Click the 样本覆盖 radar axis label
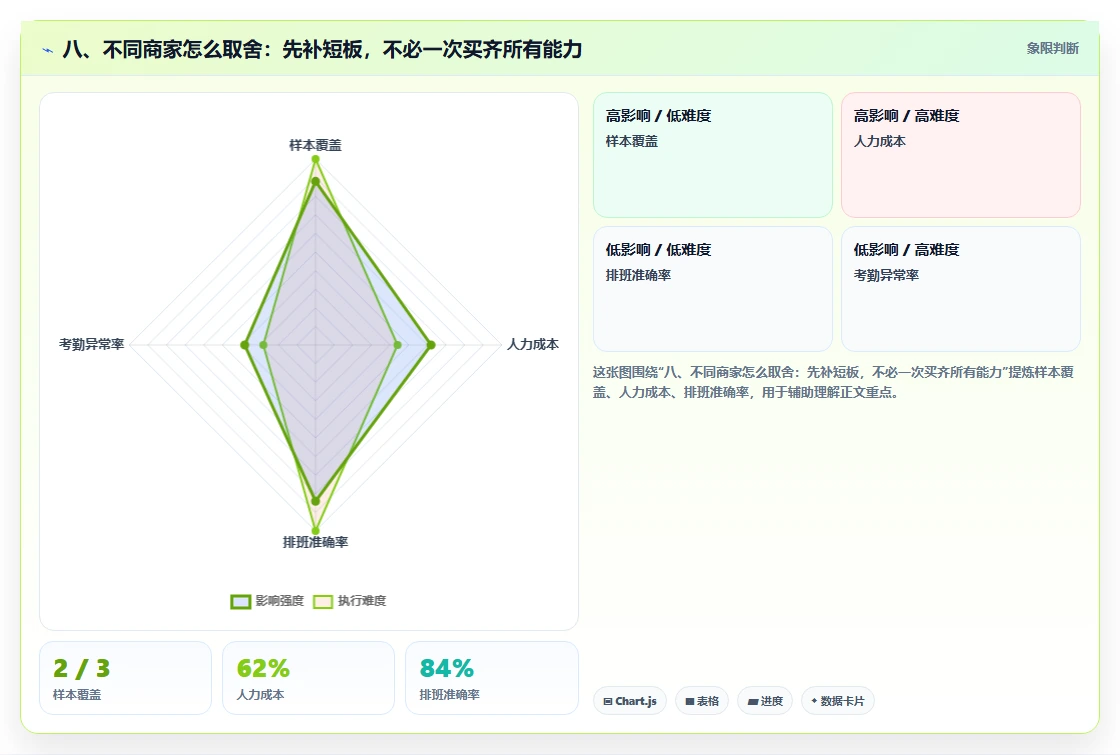Viewport: 1120px width, 755px height. click(x=315, y=145)
